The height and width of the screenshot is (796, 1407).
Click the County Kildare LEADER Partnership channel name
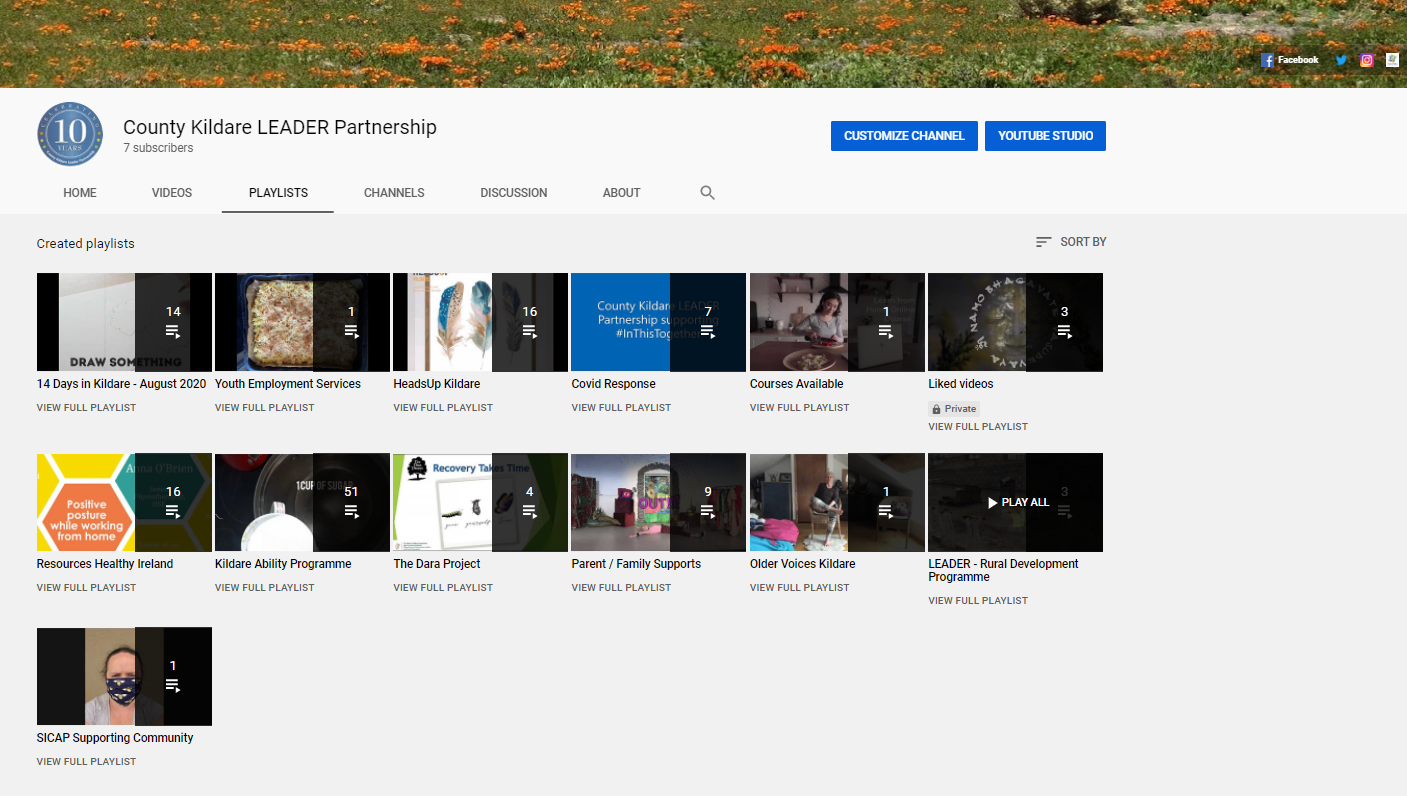[x=280, y=127]
